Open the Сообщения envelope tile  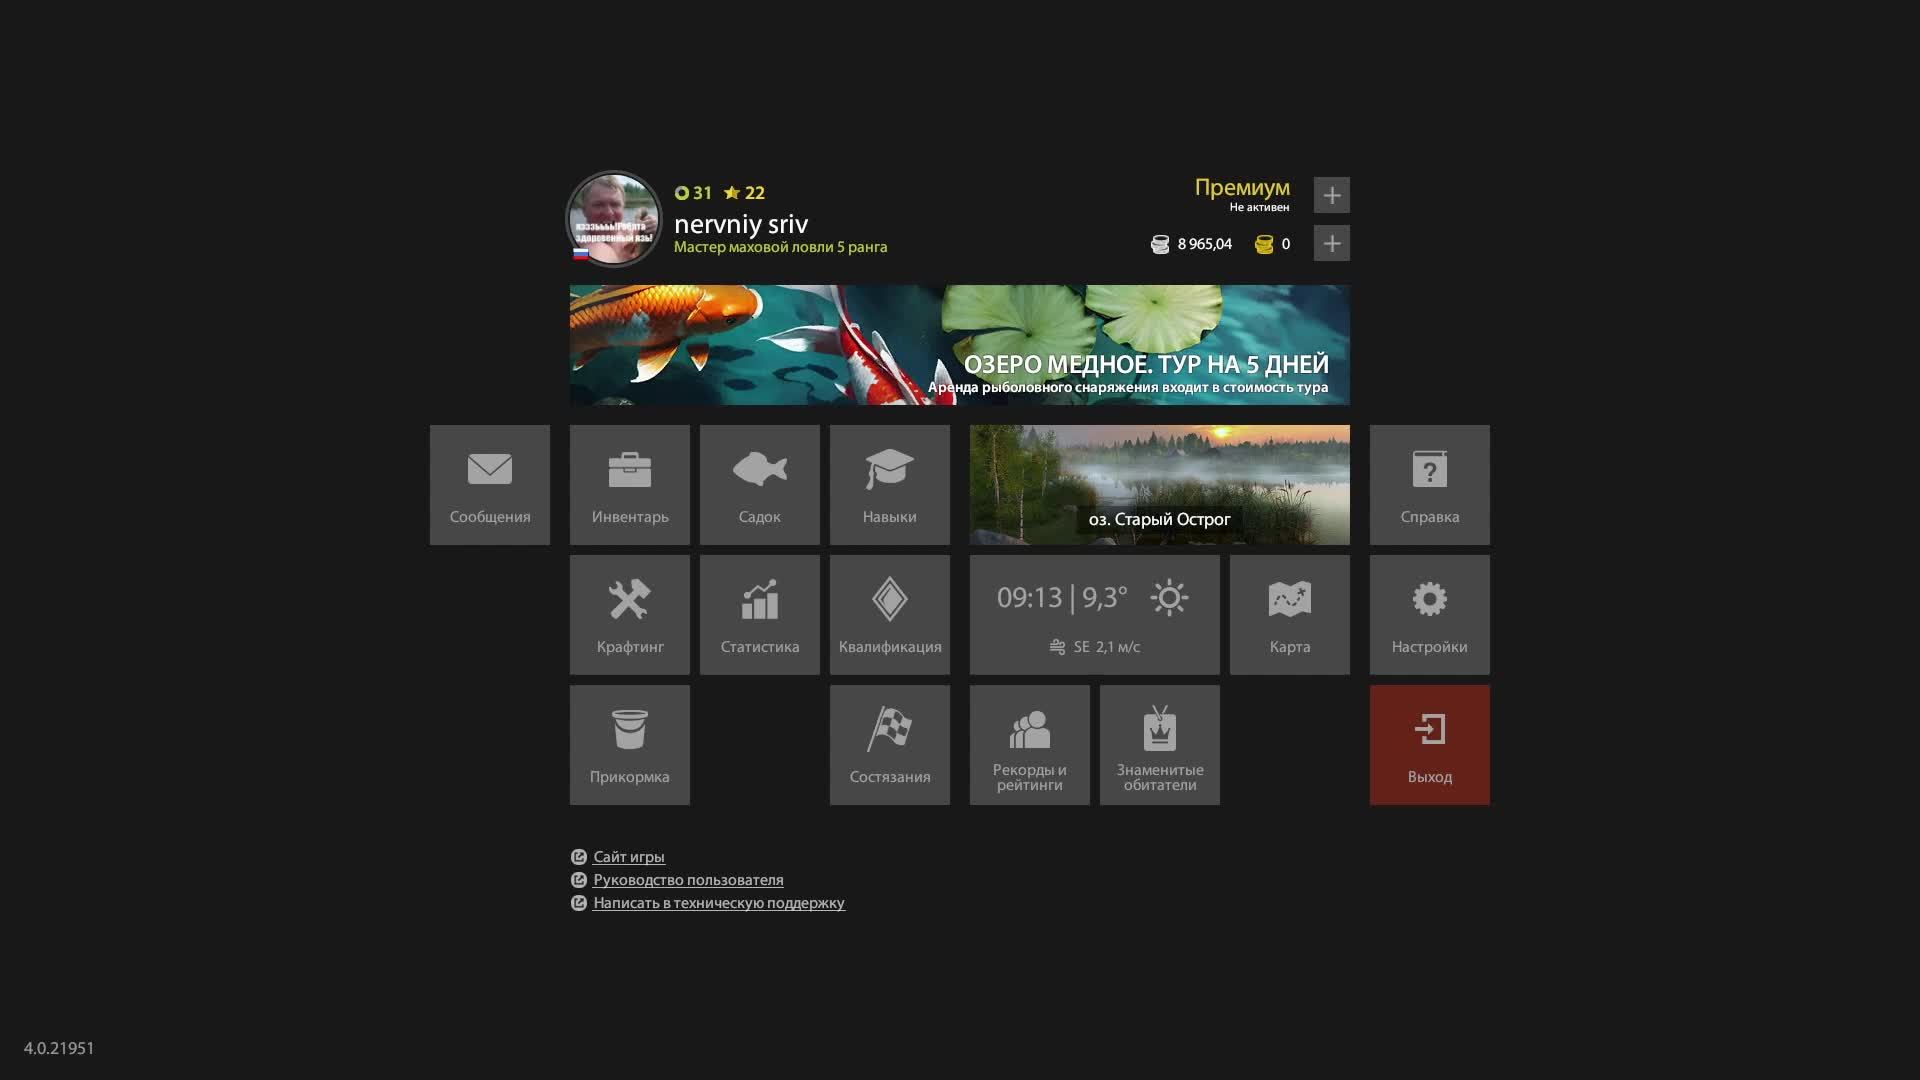[490, 485]
